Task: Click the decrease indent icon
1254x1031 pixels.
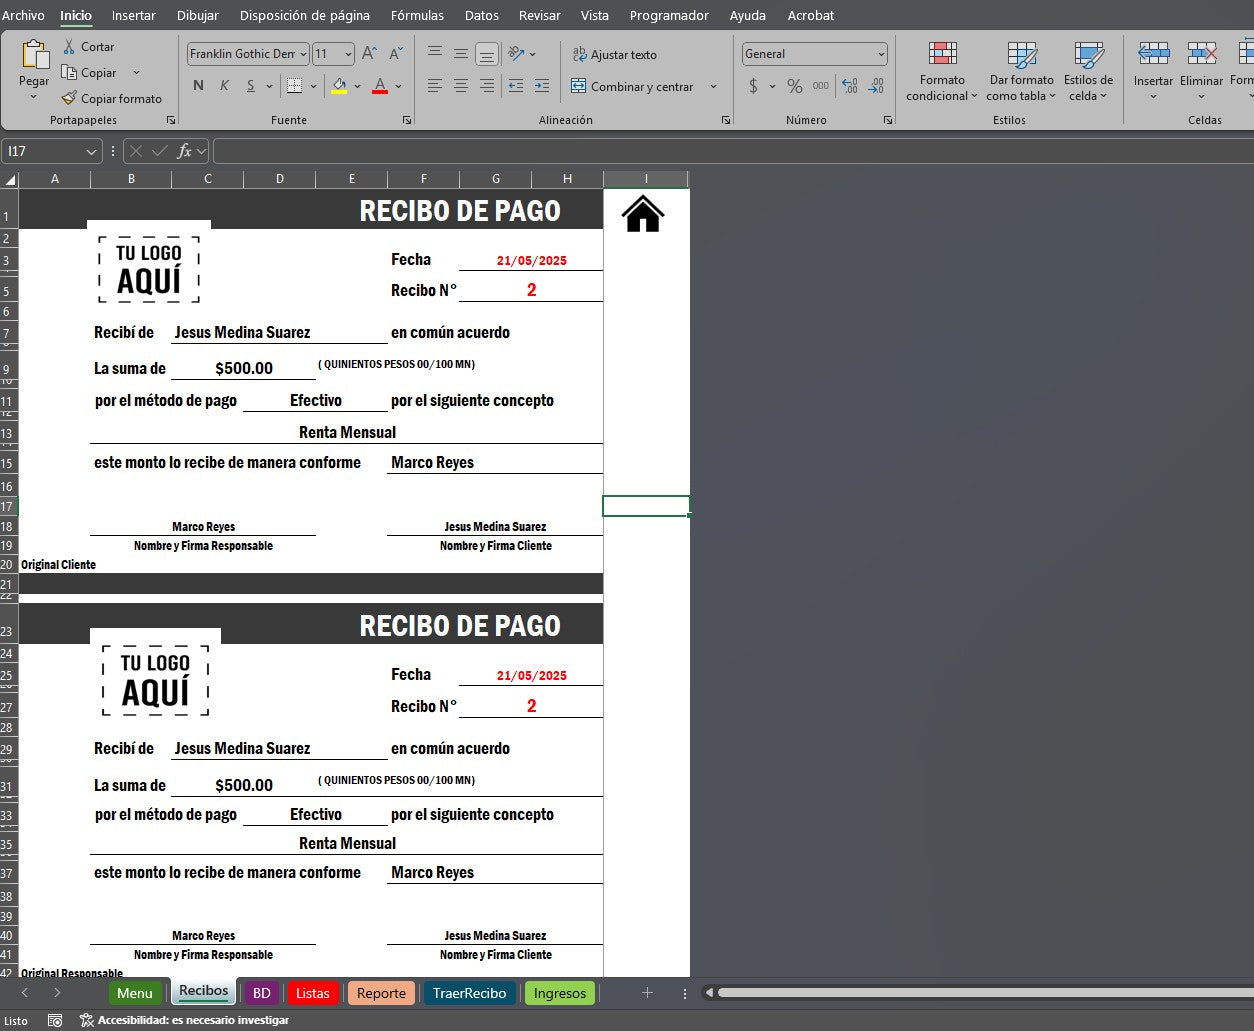Action: coord(516,86)
